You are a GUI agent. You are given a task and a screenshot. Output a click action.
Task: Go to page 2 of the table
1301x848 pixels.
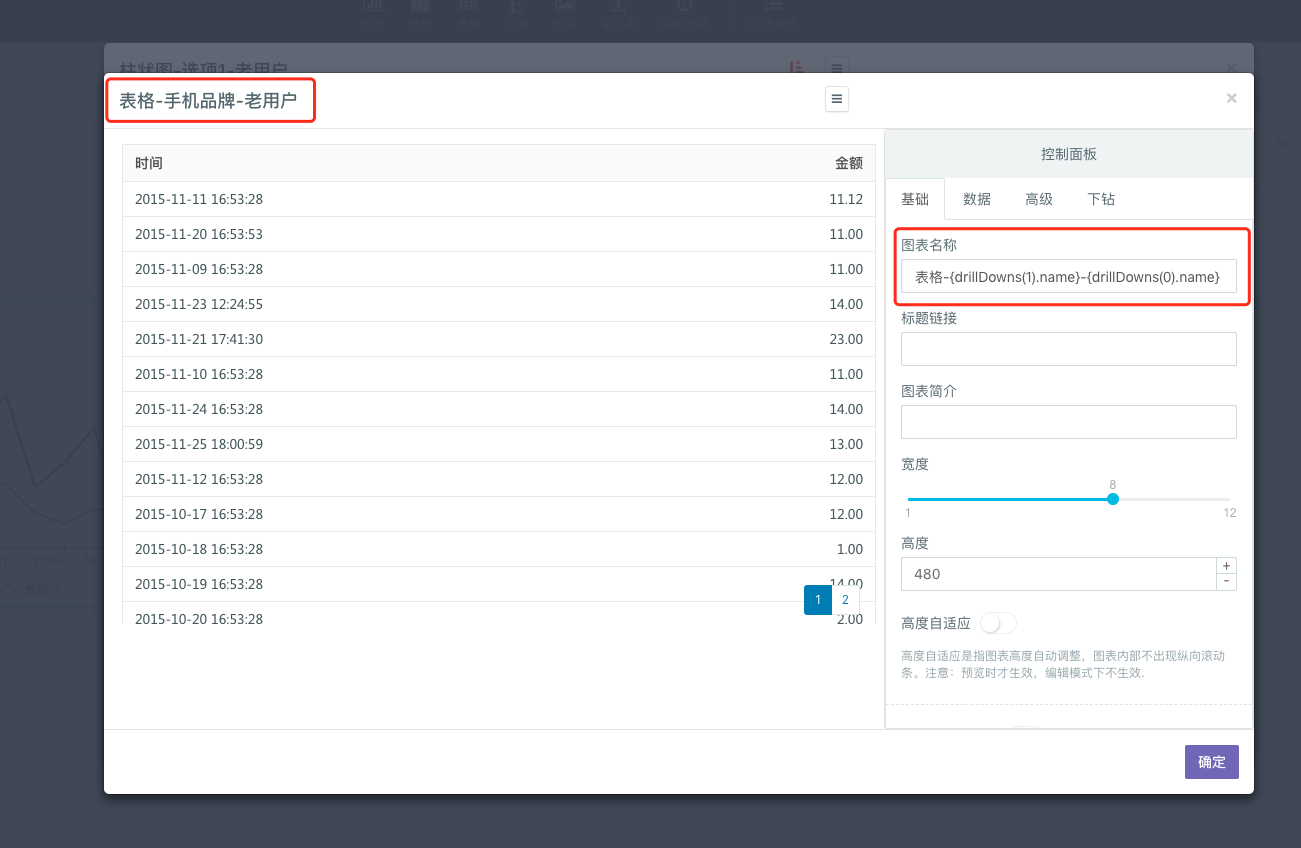click(x=845, y=600)
